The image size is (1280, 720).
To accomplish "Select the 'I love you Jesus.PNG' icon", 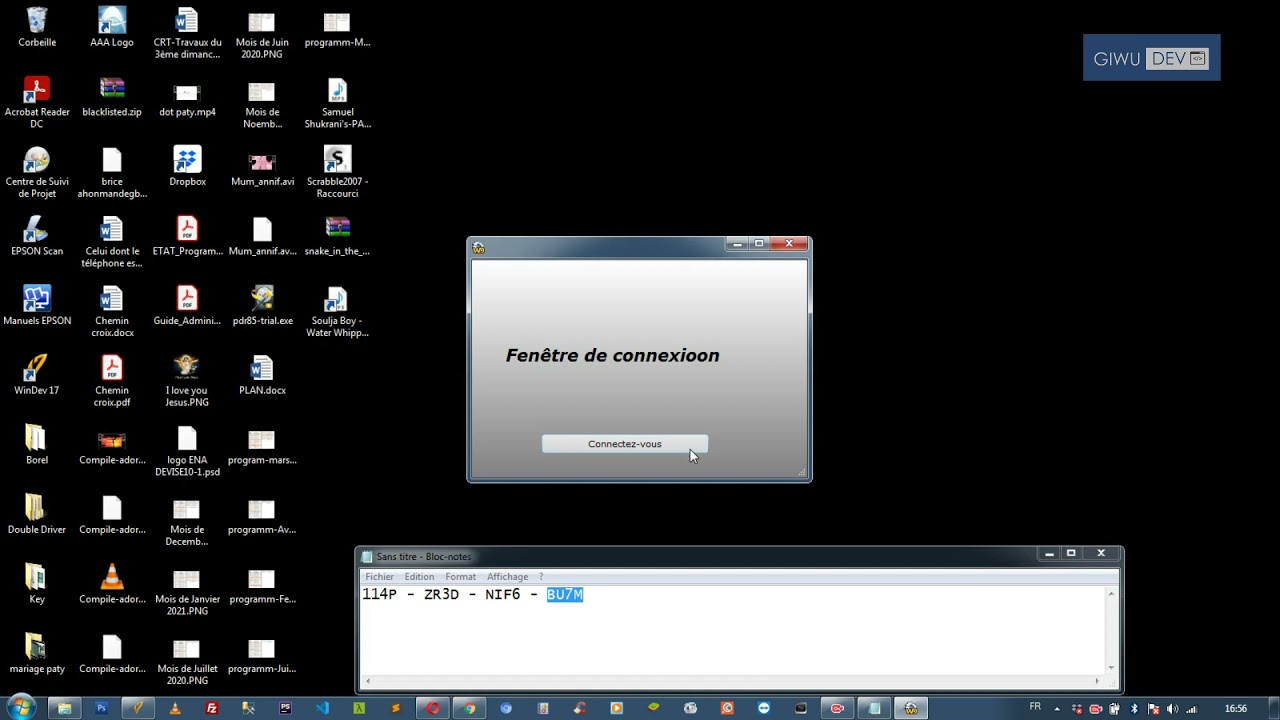I will tap(187, 381).
